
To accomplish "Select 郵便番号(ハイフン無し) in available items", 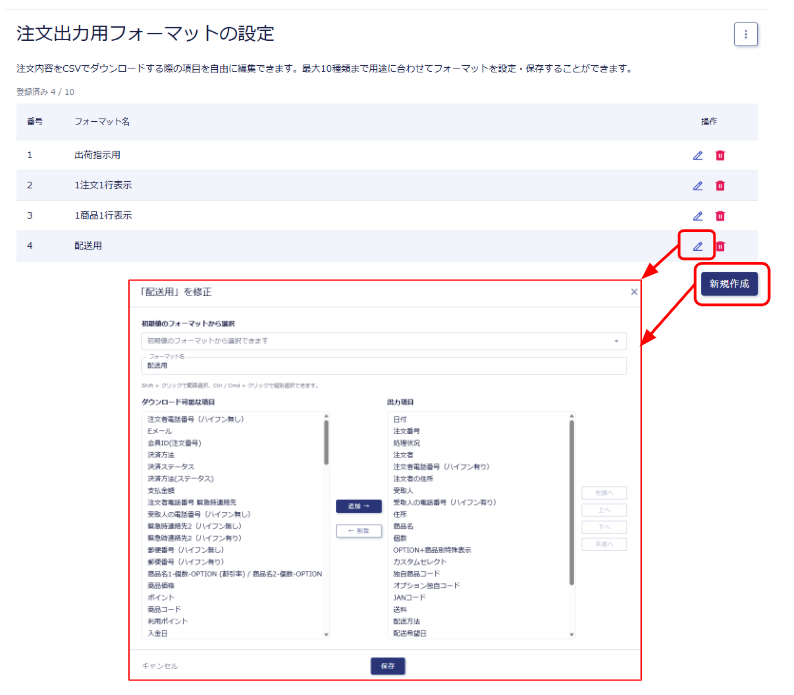I will pyautogui.click(x=185, y=550).
